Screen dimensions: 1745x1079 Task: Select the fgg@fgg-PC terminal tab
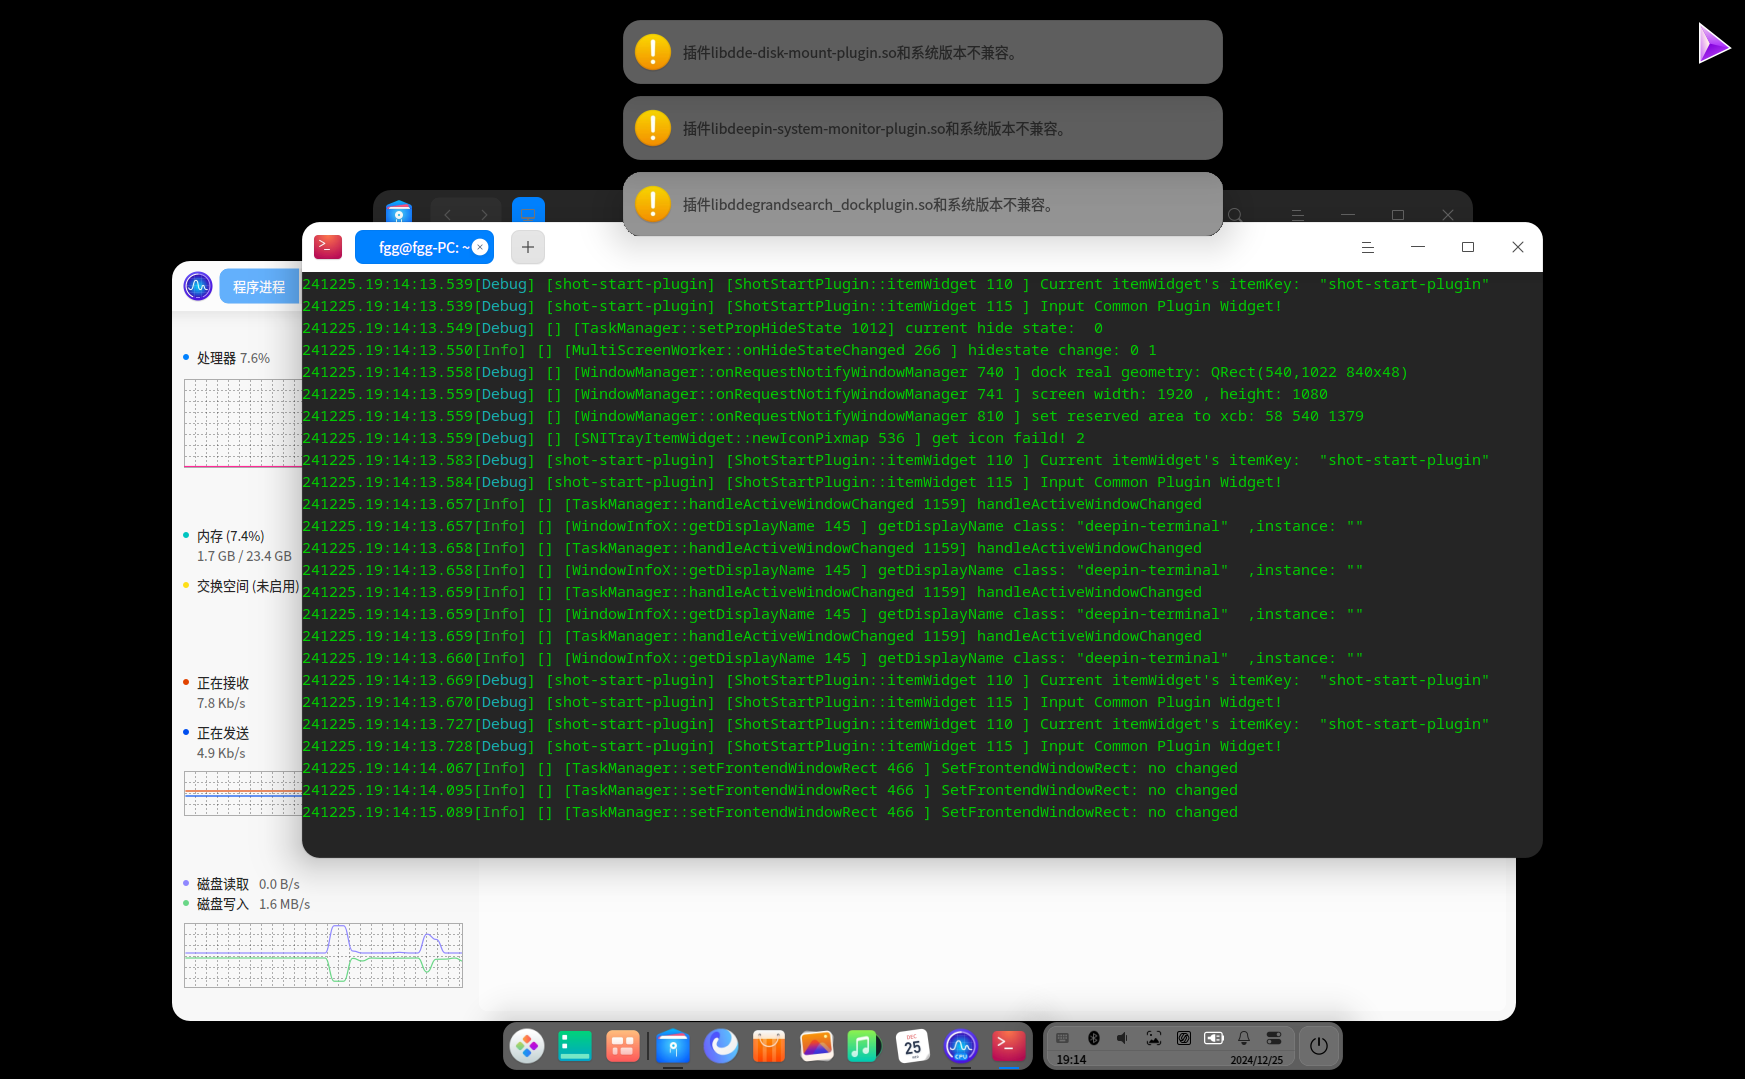(424, 247)
